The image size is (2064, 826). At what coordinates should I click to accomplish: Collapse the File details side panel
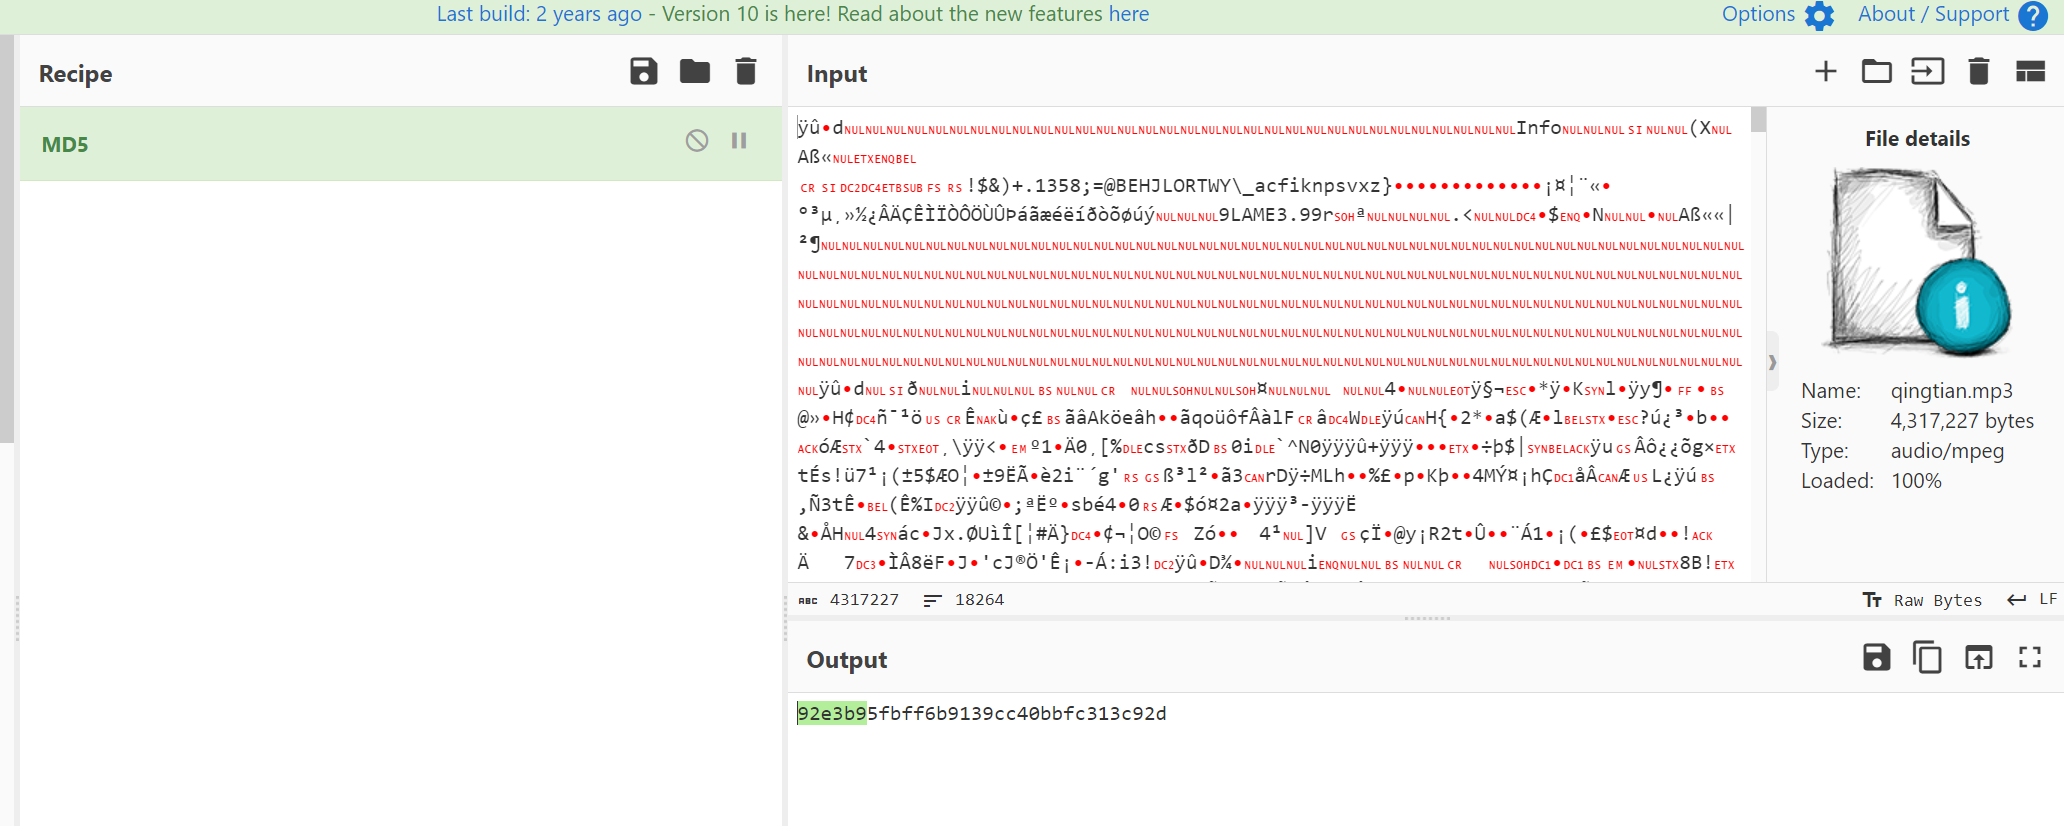[x=1772, y=362]
